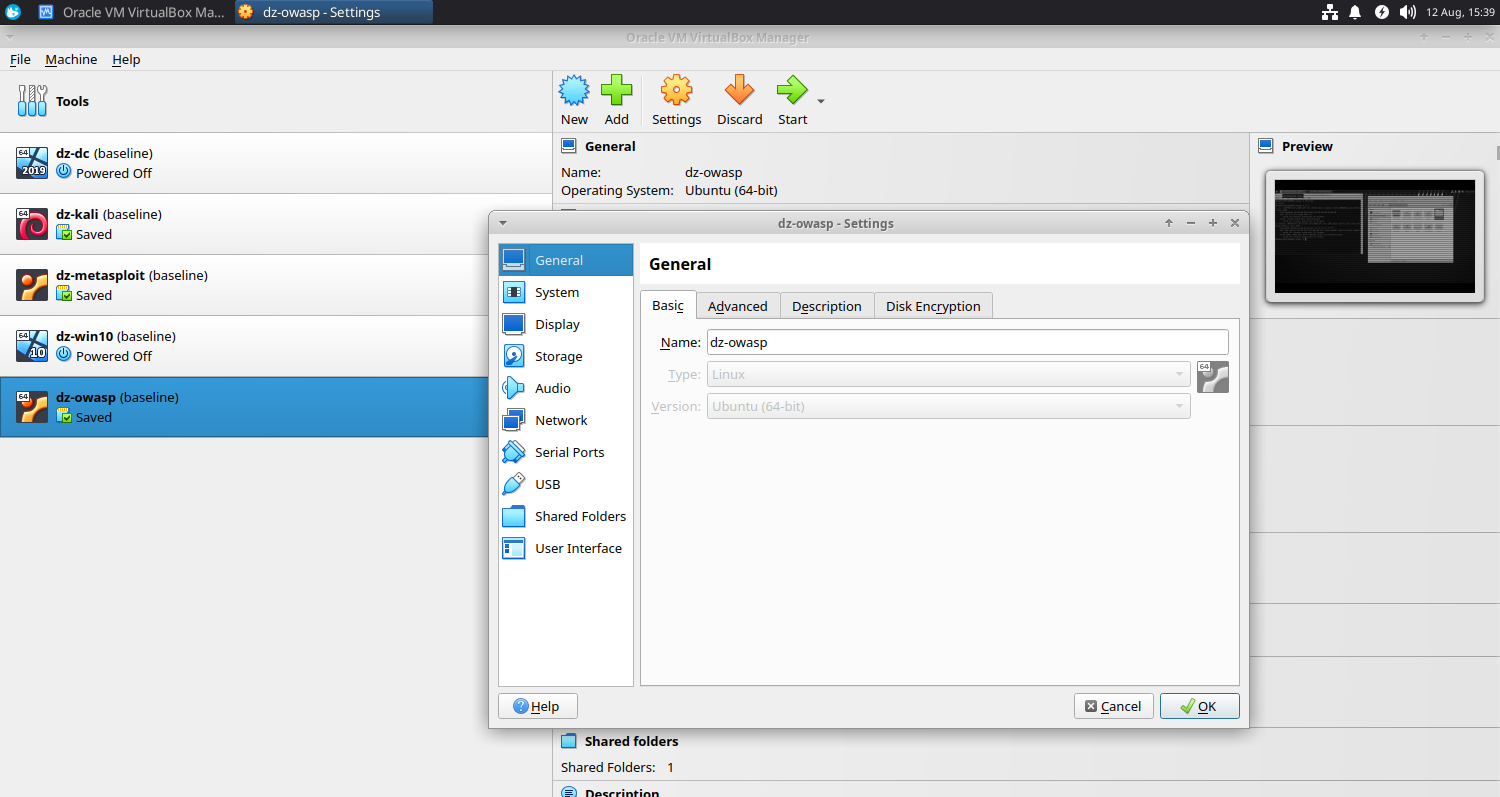The width and height of the screenshot is (1500, 797).
Task: Open System settings category
Action: (566, 292)
